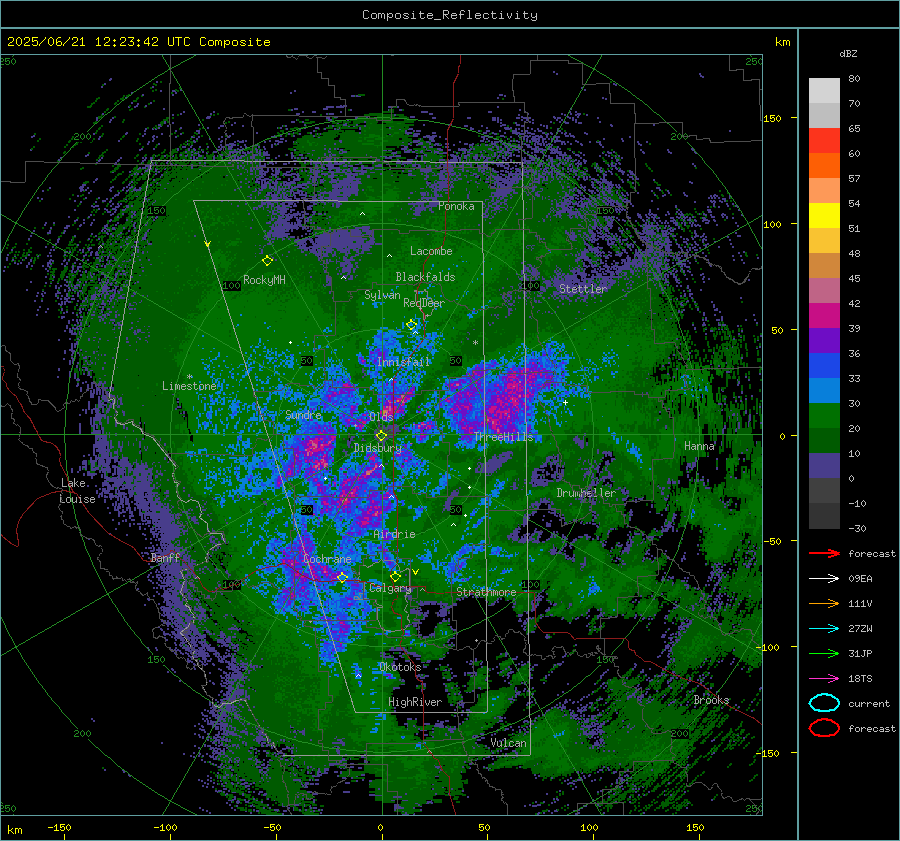Click the orange 111V arrow legend icon
Screen dimensions: 900x841
(824, 603)
